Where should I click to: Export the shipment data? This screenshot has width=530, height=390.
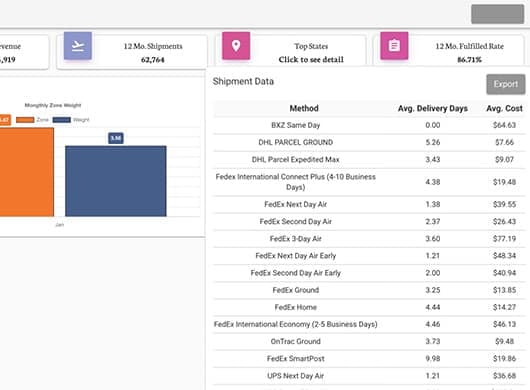coord(506,84)
